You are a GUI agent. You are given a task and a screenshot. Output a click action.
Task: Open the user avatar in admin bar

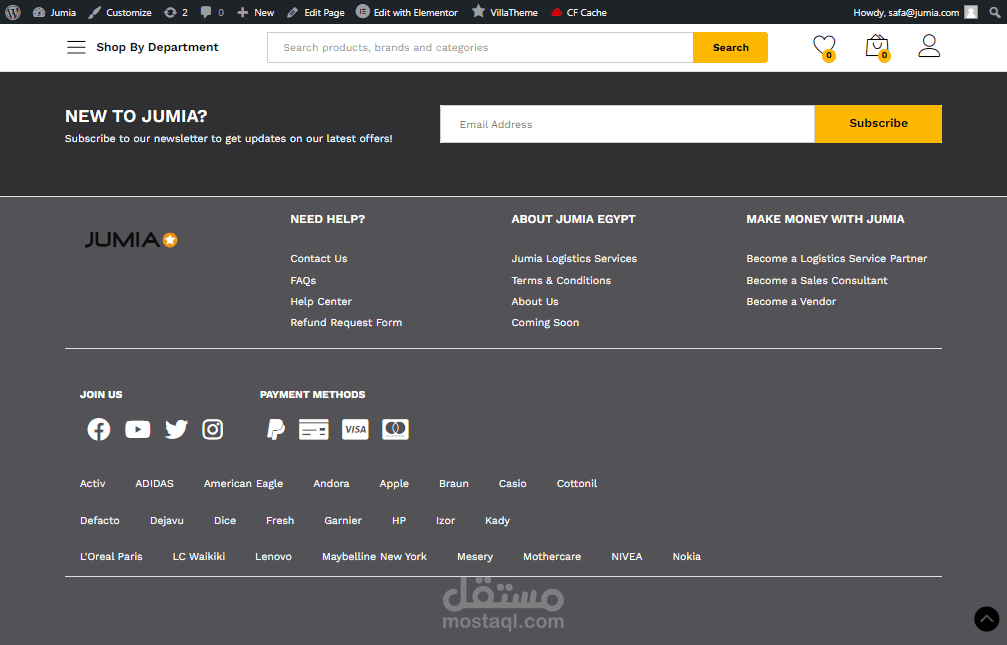coord(971,12)
